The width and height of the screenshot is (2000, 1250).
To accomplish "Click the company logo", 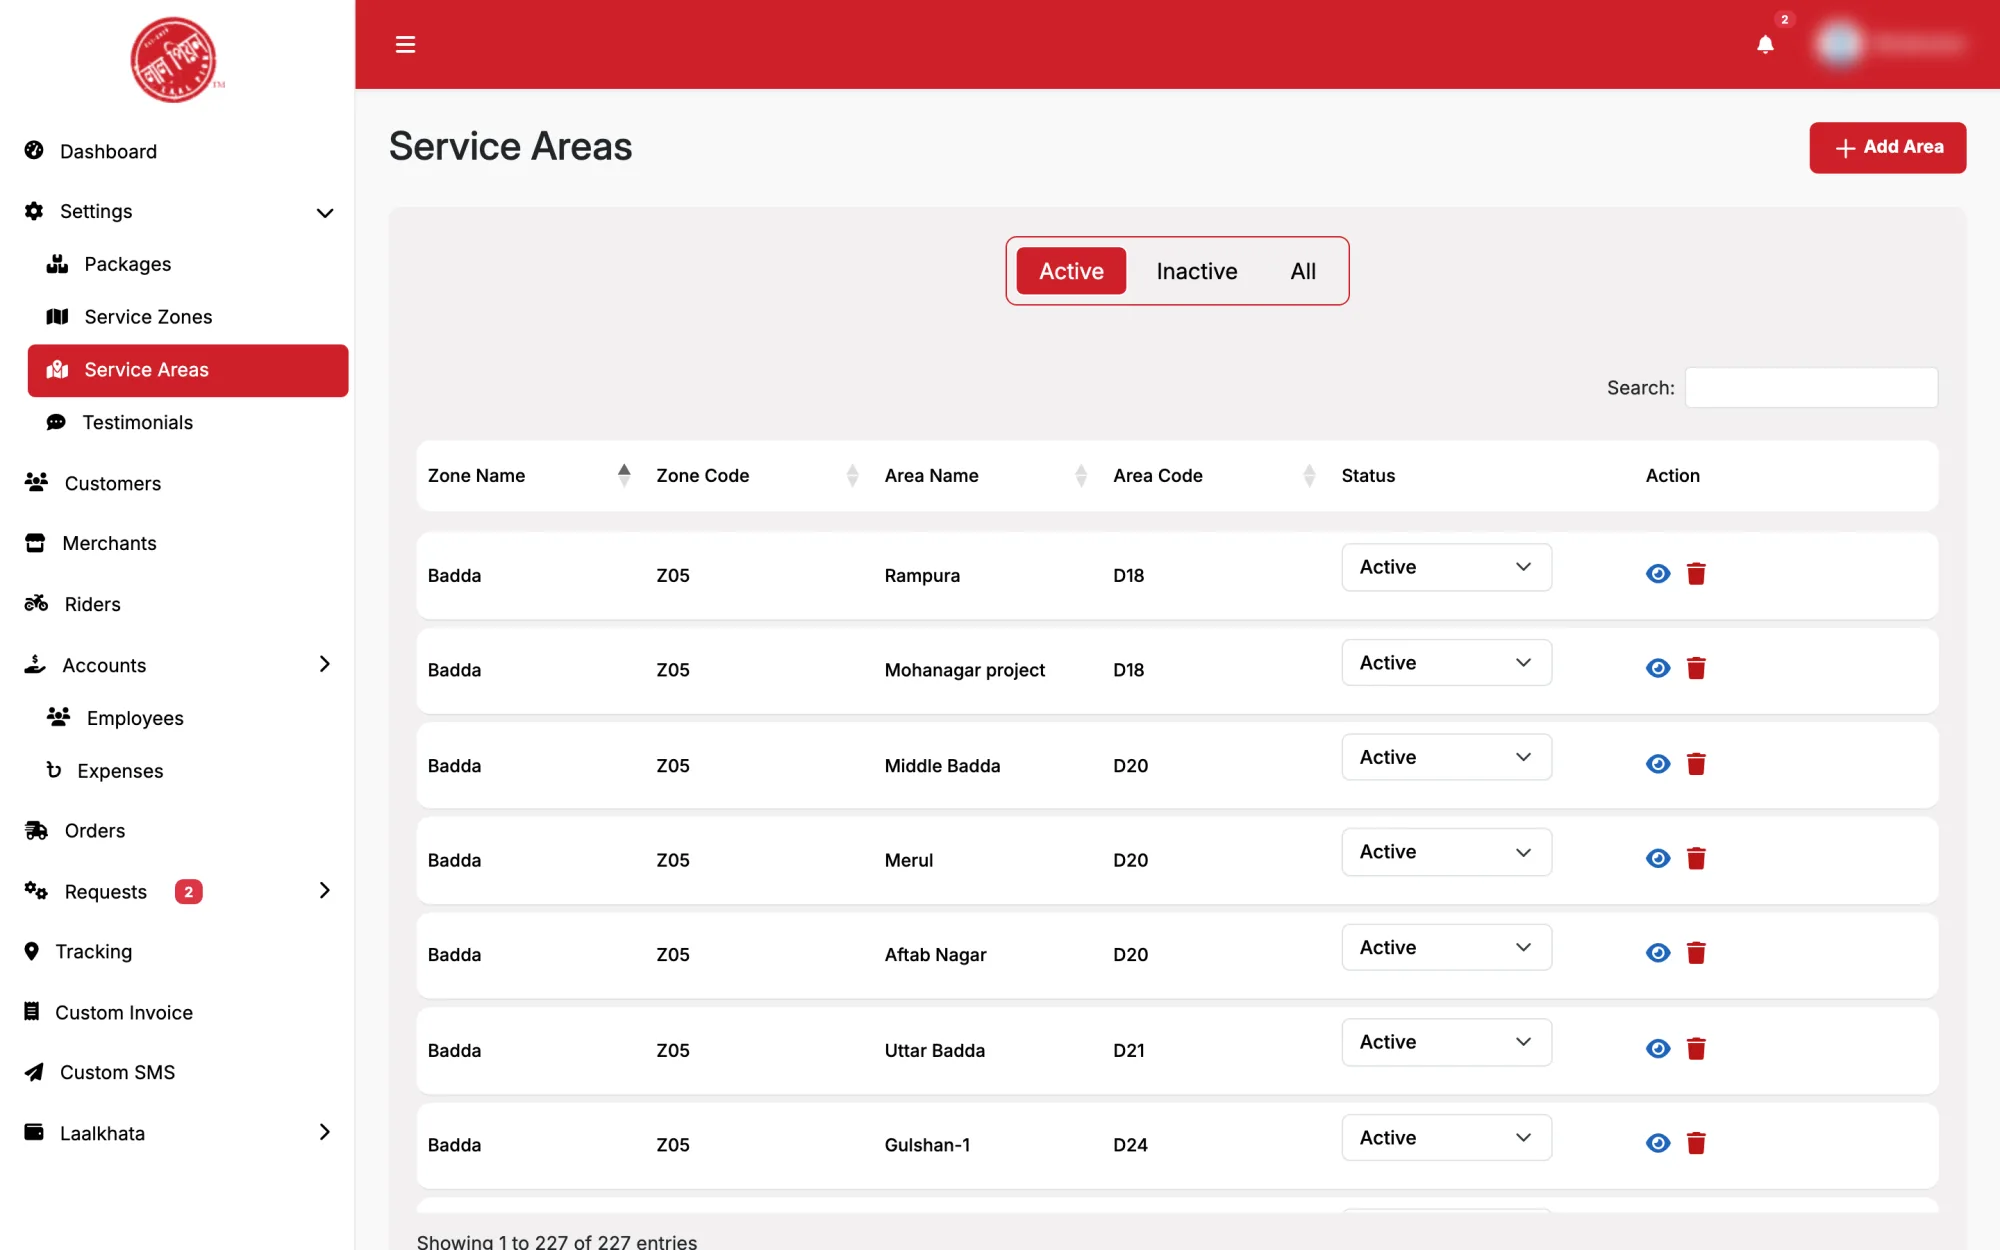I will [175, 60].
